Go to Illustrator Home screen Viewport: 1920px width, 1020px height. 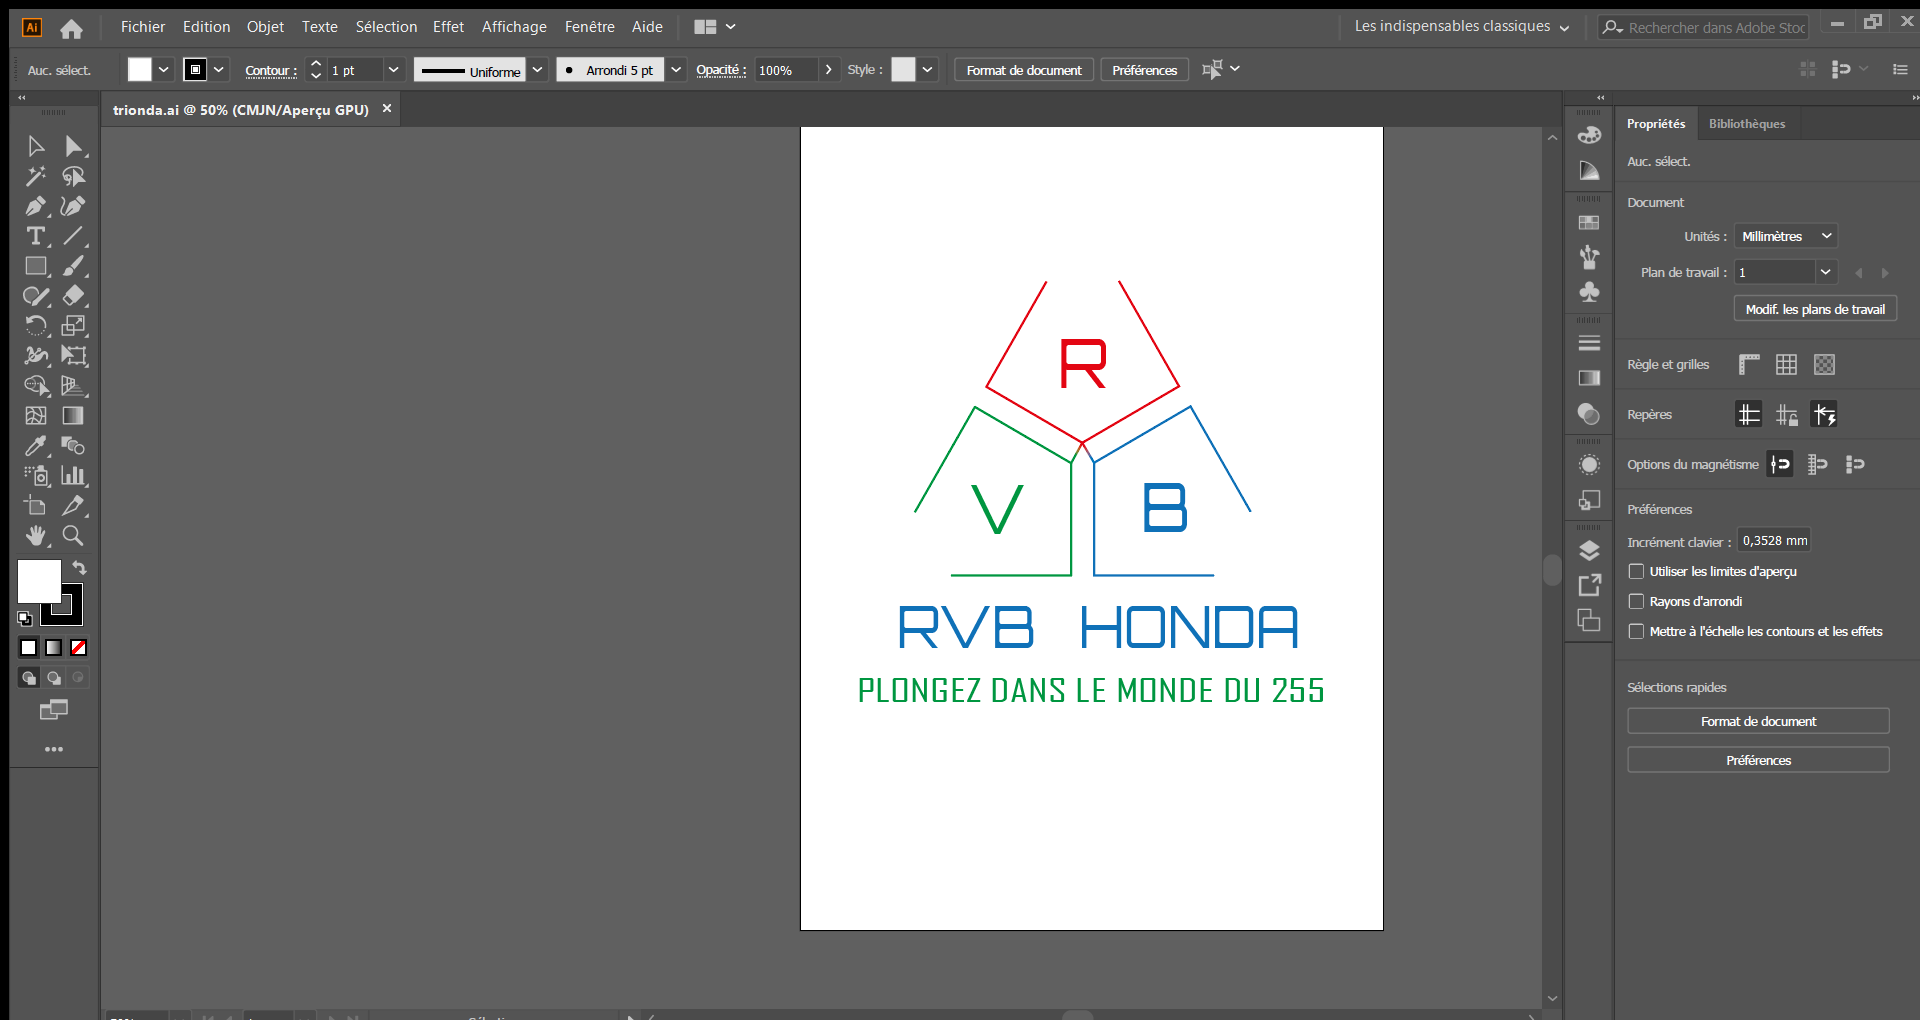71,29
